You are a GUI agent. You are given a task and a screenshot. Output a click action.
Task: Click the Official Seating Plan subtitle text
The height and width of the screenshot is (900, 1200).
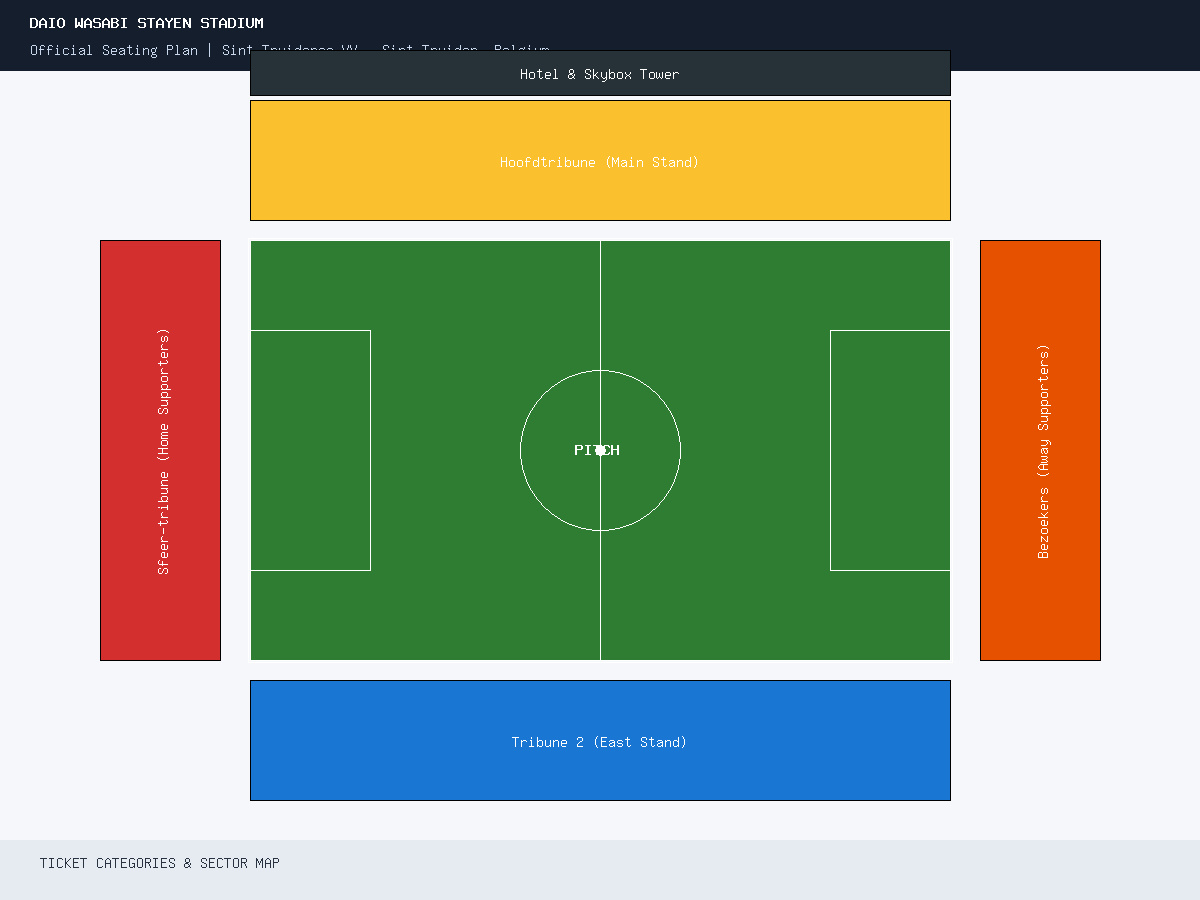pyautogui.click(x=114, y=50)
